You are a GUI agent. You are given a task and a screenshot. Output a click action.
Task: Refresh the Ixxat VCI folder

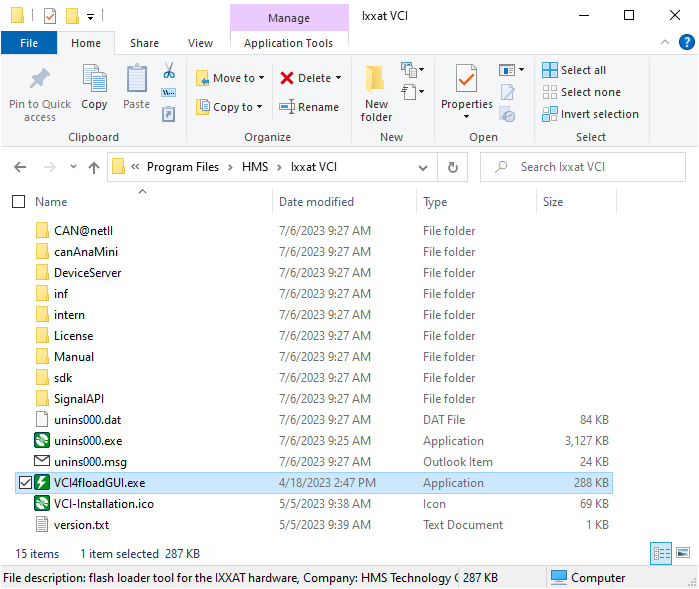(x=452, y=167)
